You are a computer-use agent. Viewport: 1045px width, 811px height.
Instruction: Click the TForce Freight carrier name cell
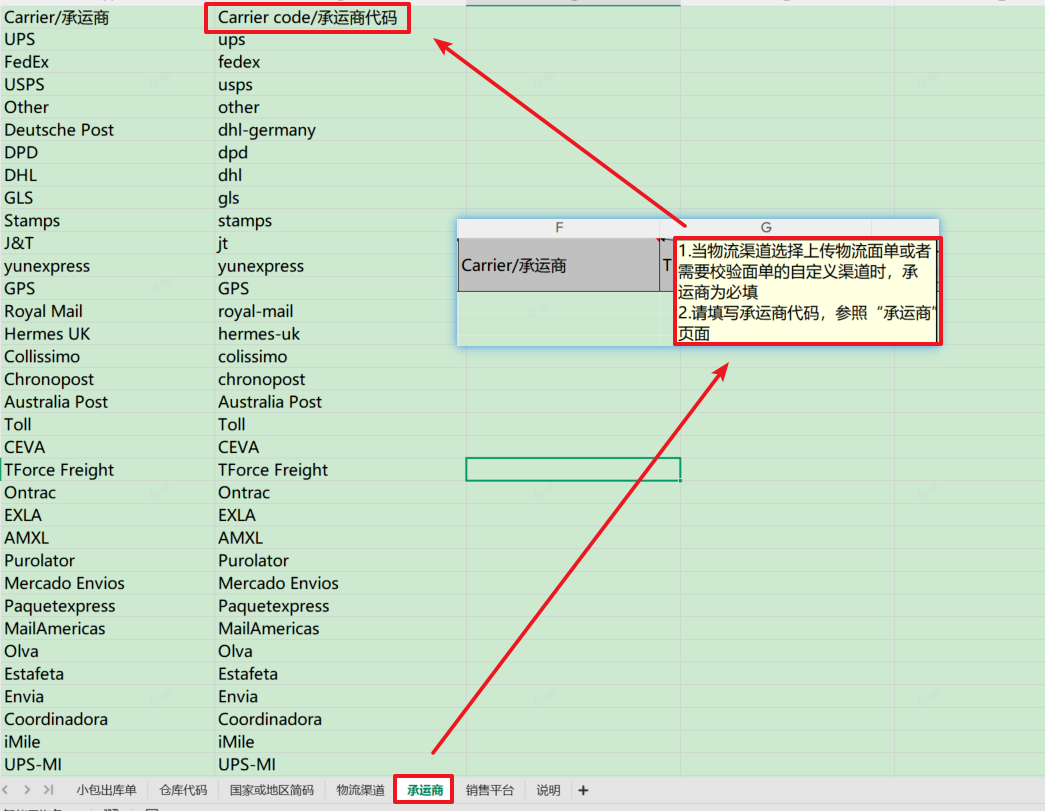pyautogui.click(x=107, y=470)
